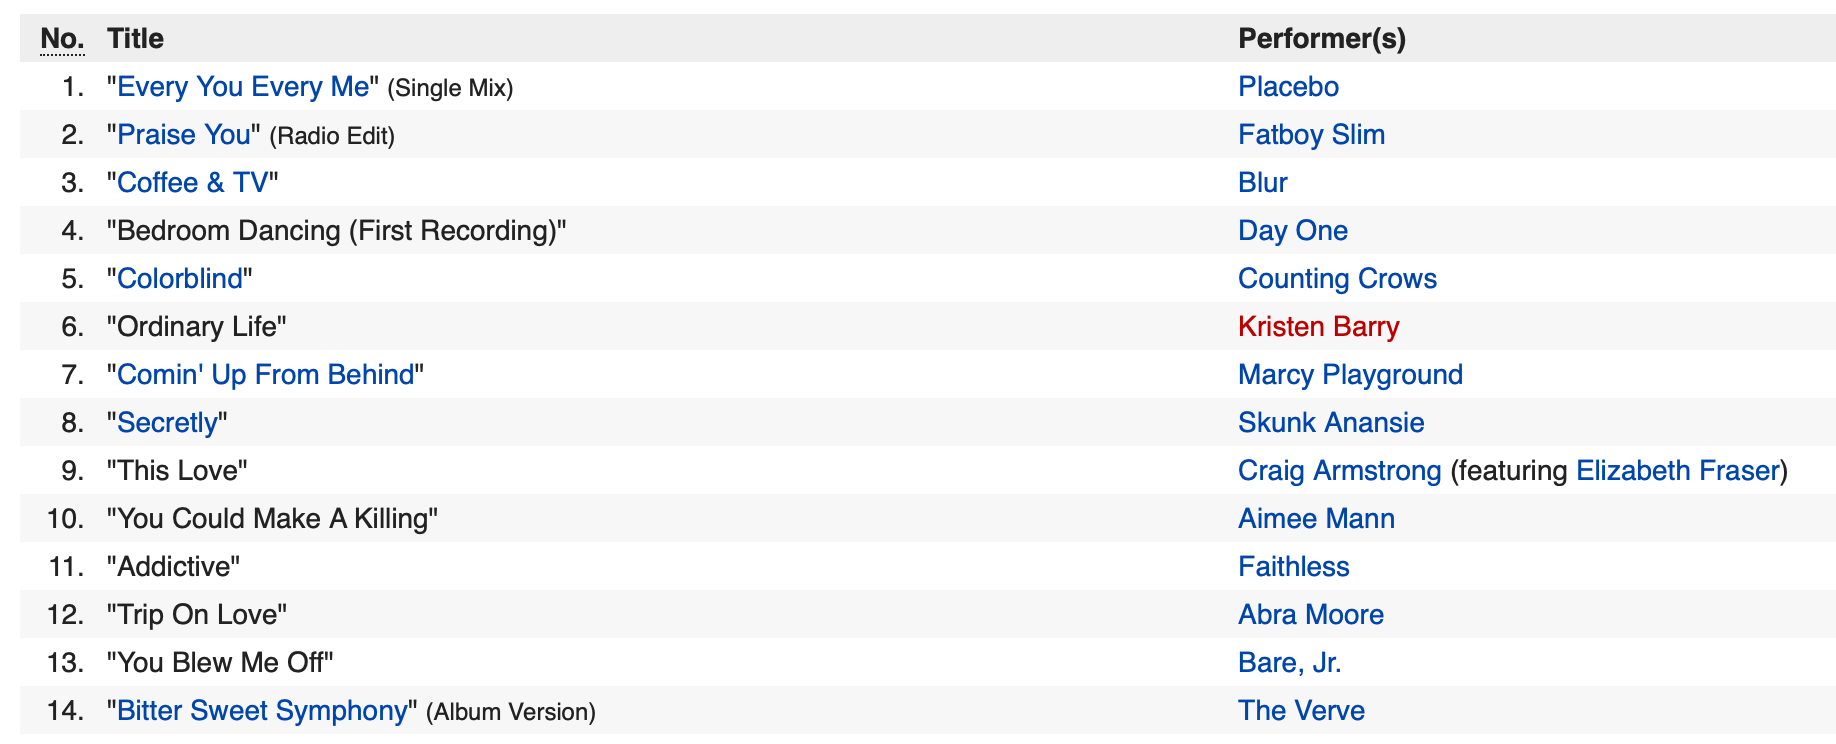Open the "Coffee & TV" link
This screenshot has width=1836, height=744.
click(193, 183)
